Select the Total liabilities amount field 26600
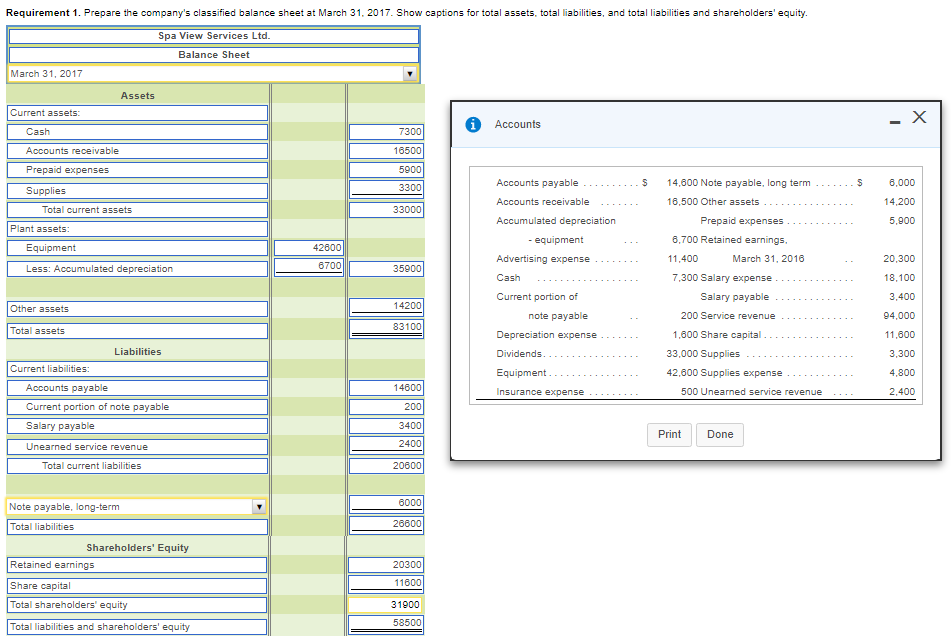This screenshot has width=951, height=643. 386,525
